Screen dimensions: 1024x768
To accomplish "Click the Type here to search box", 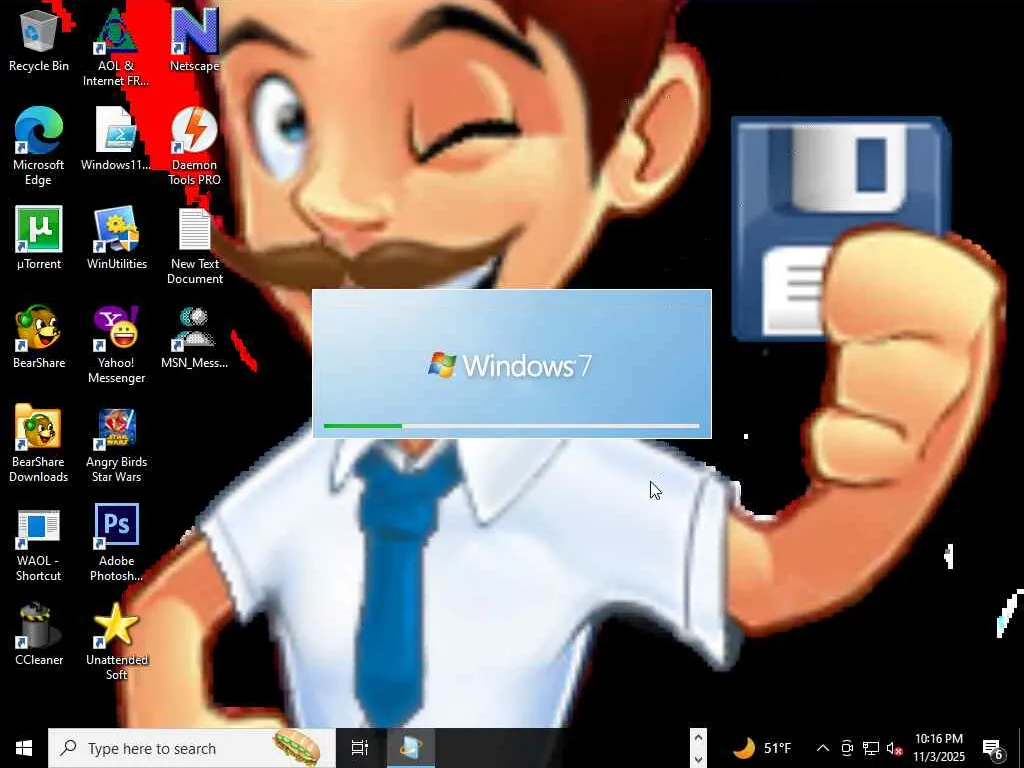I will [191, 748].
